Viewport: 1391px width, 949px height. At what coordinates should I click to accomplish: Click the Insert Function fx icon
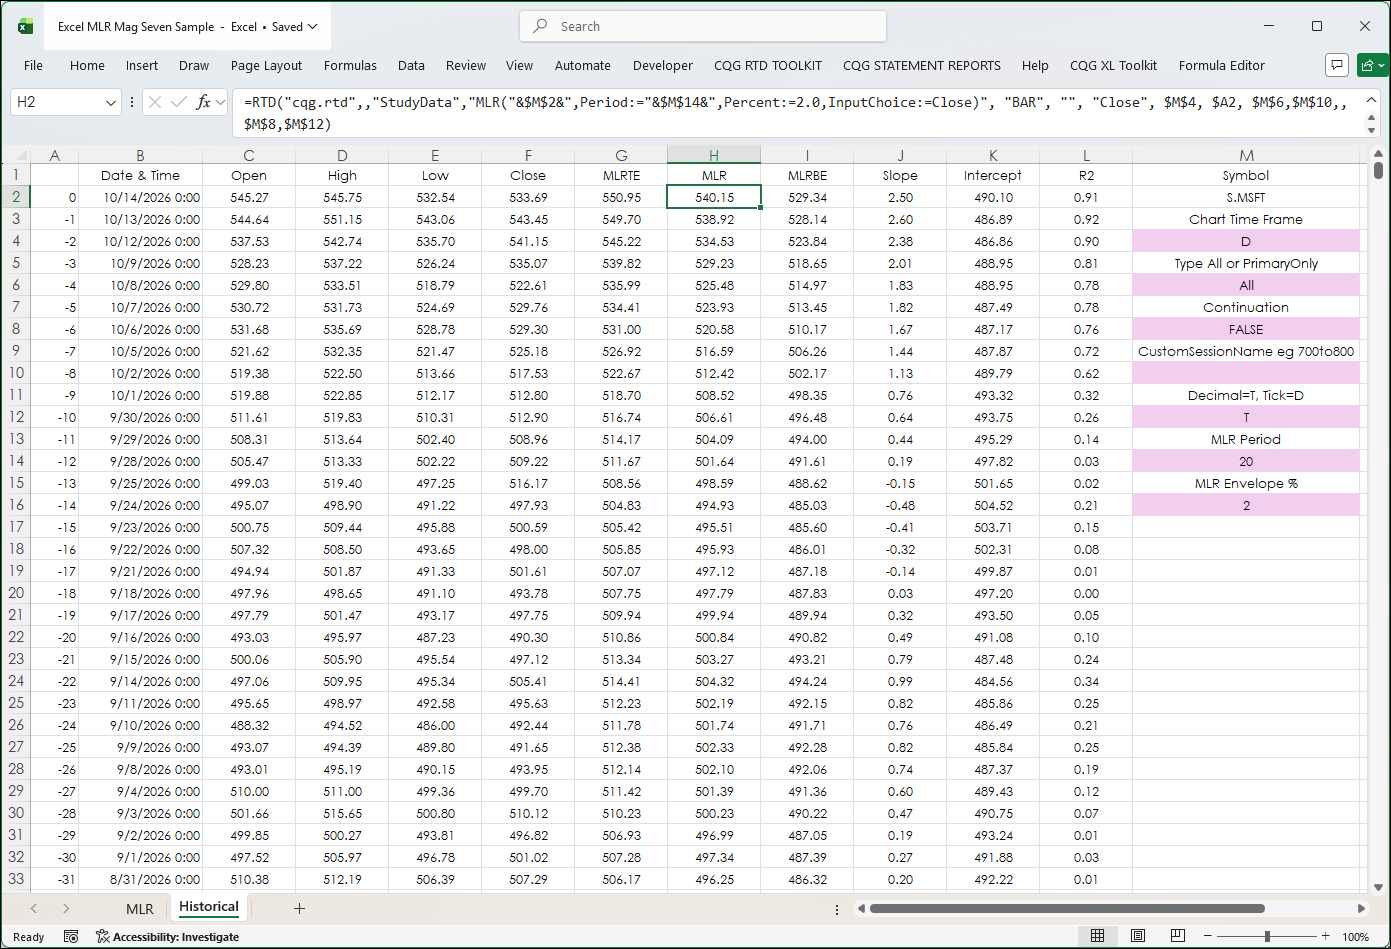(204, 102)
